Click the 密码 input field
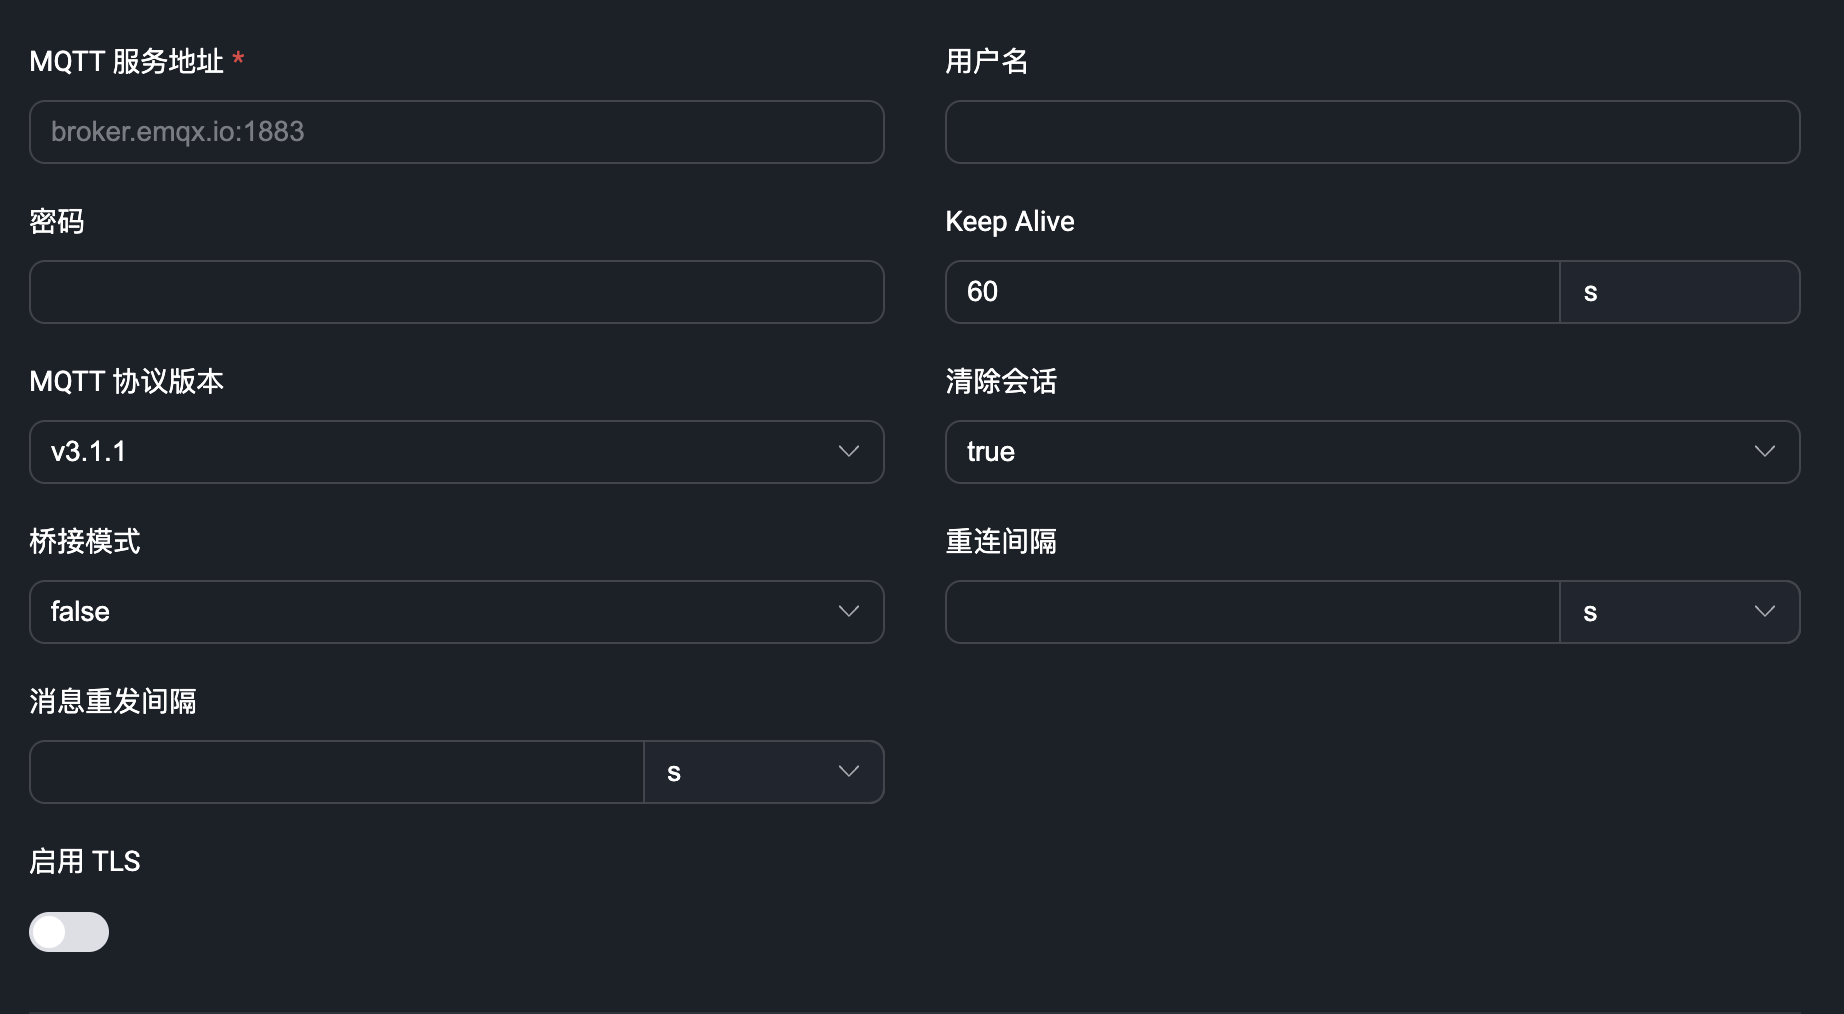Screen dimensions: 1844x1014 point(456,291)
